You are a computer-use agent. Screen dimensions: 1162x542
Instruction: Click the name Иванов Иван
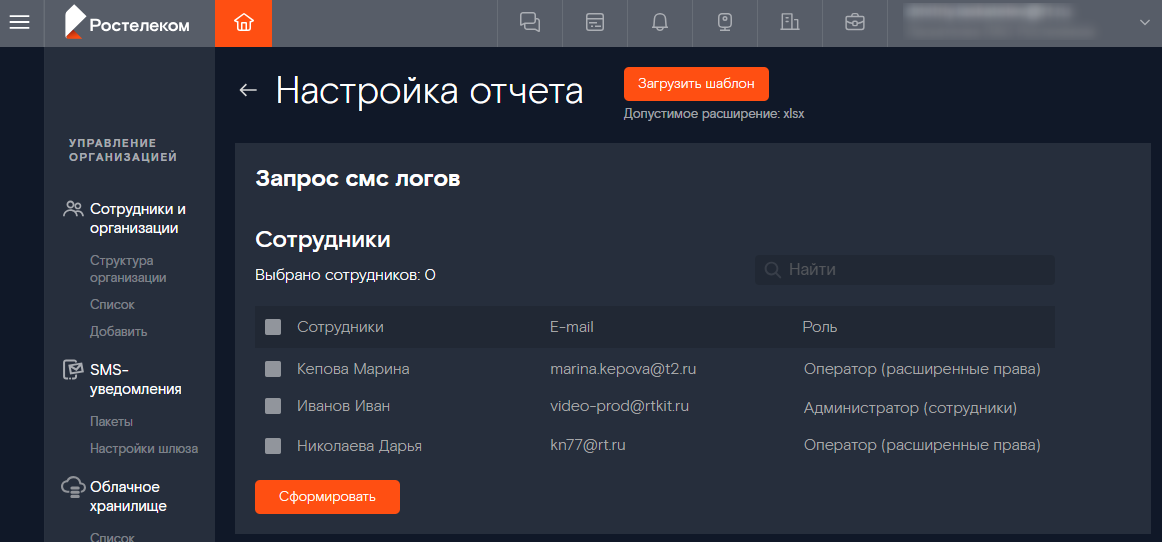point(343,406)
